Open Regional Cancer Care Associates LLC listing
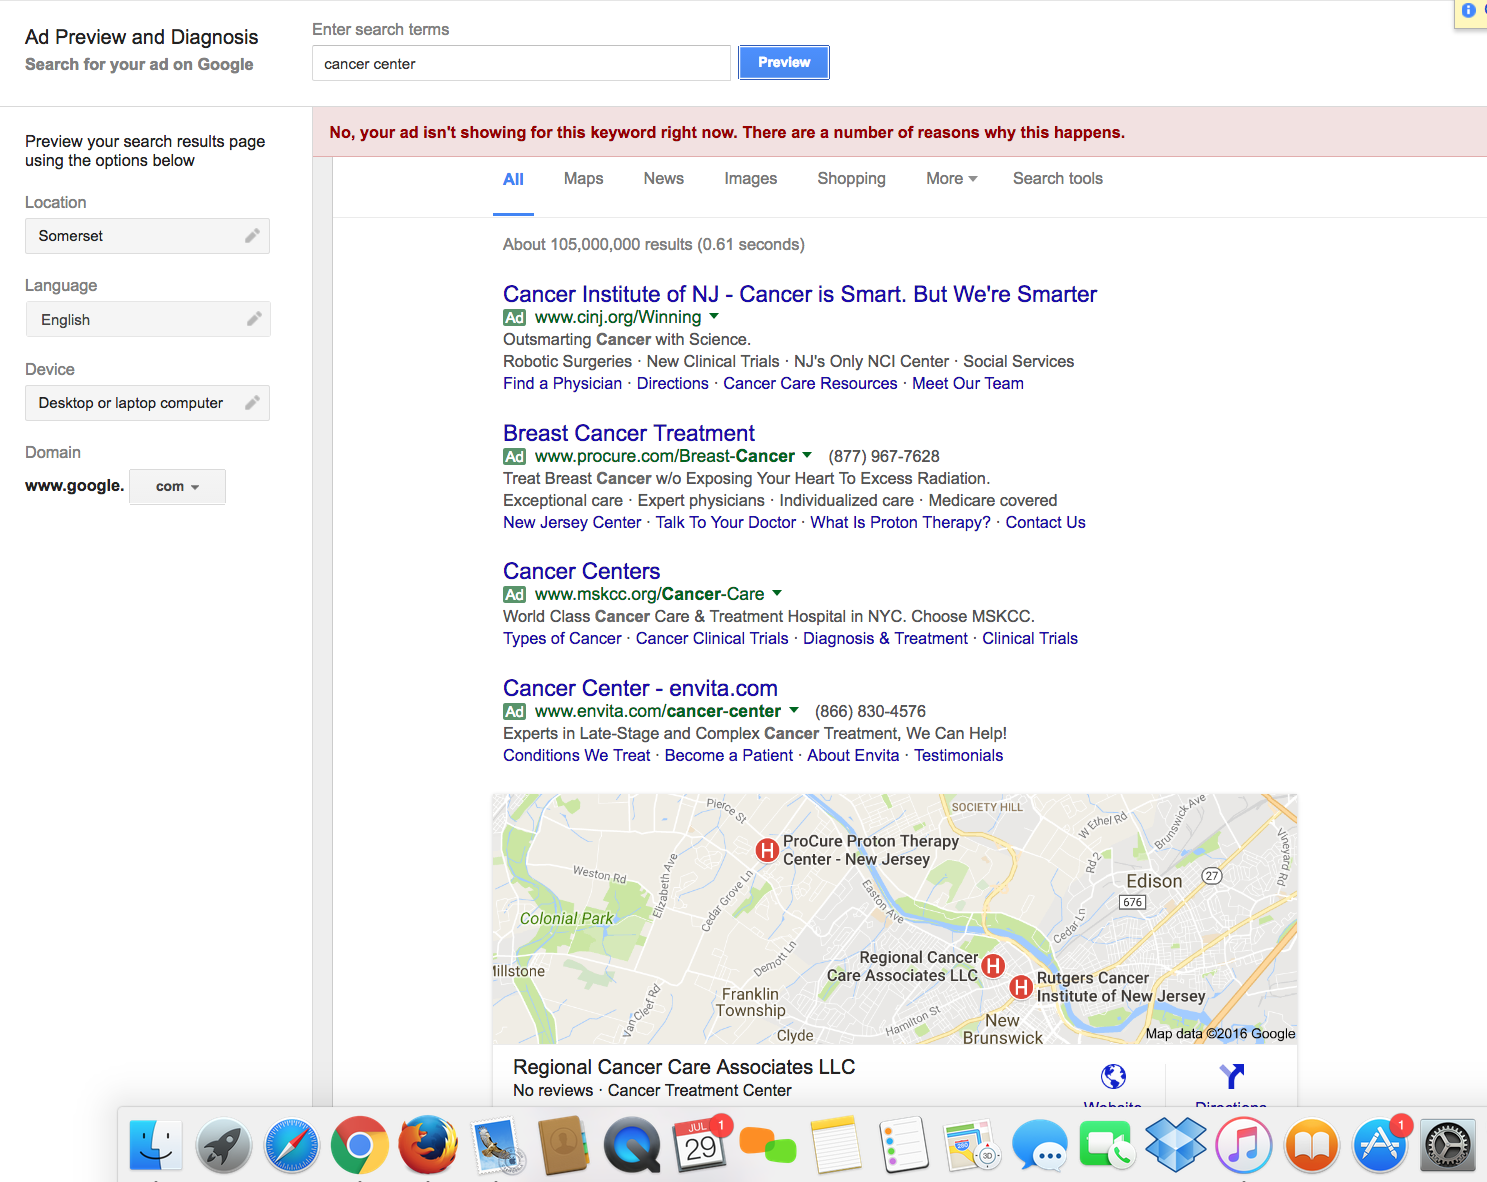 [684, 1067]
